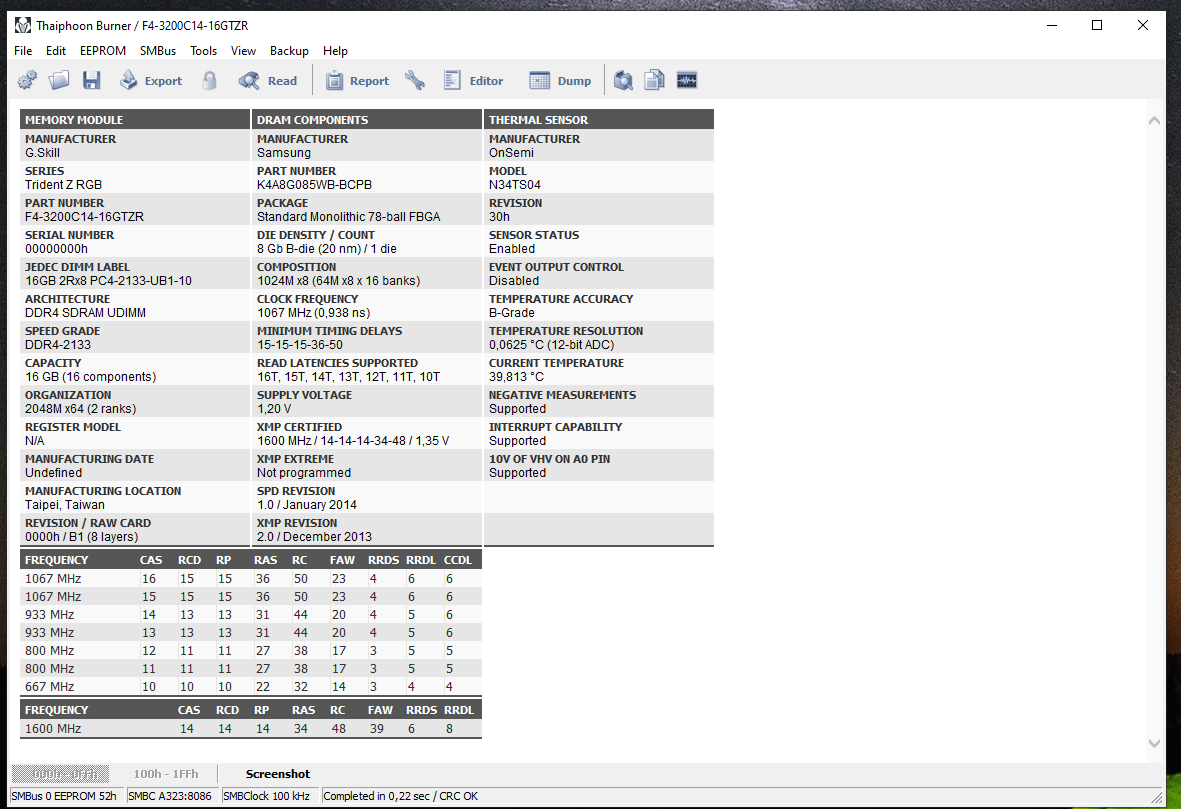Click the 1,20 V supply voltage value

coord(274,409)
